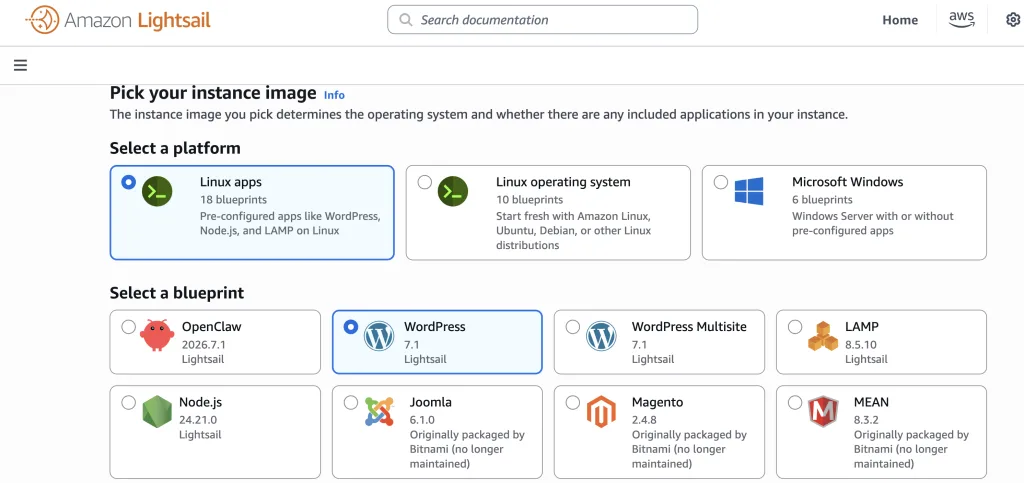Select the MEAN blueprint radio button
The image size is (1024, 483).
click(x=795, y=402)
